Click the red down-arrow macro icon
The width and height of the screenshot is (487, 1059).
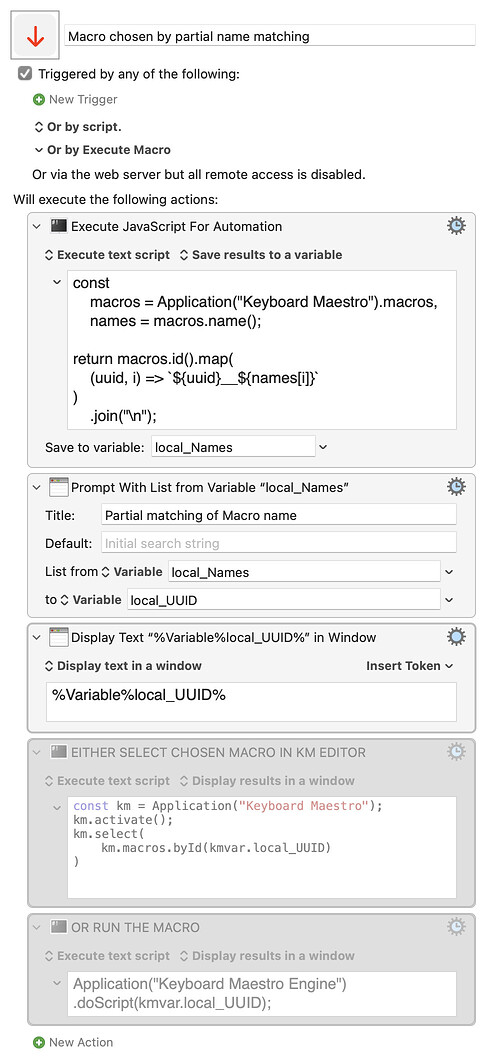click(35, 35)
